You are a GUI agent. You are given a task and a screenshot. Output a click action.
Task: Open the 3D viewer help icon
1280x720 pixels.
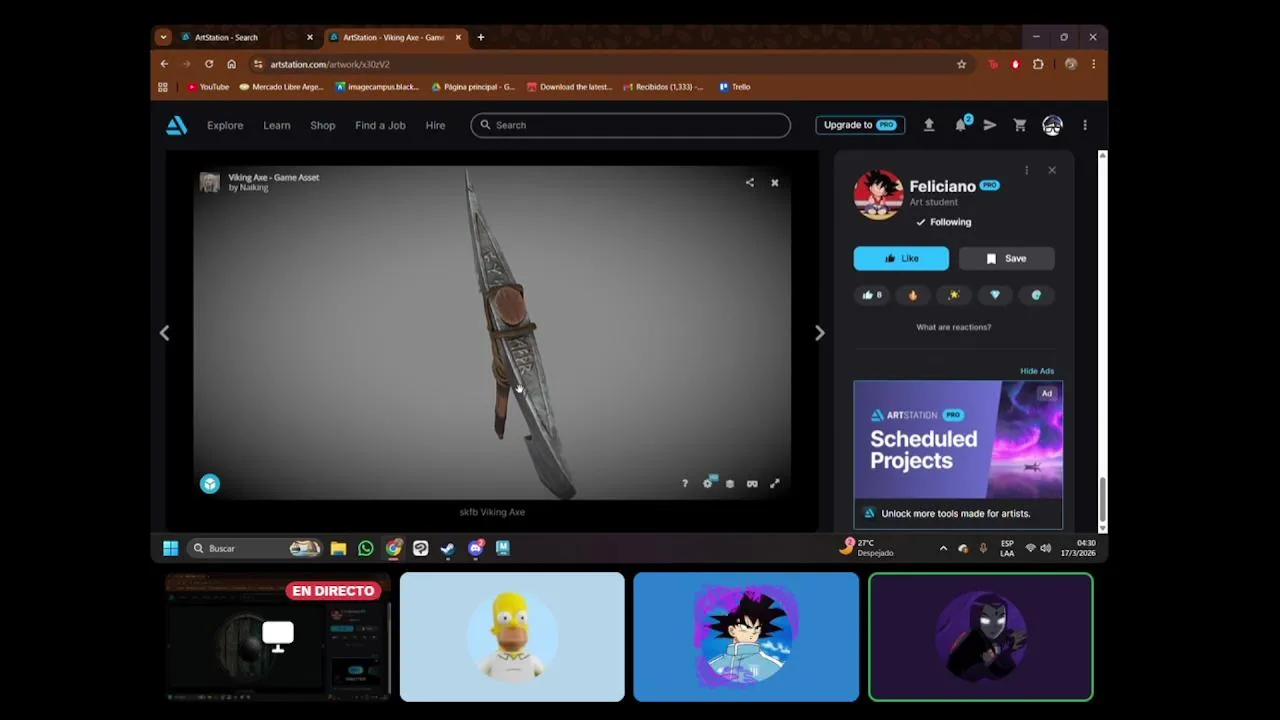click(685, 483)
